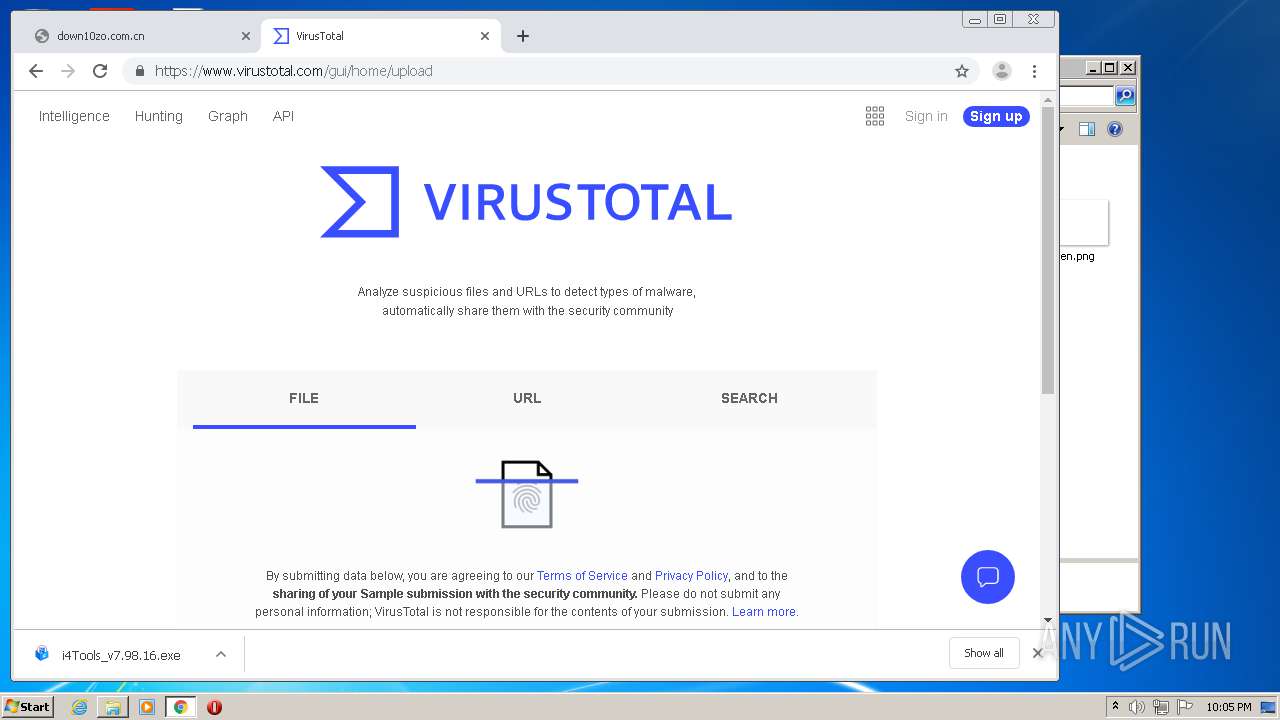1280x720 pixels.
Task: Select the VirusTotal browser tab
Action: coord(380,36)
